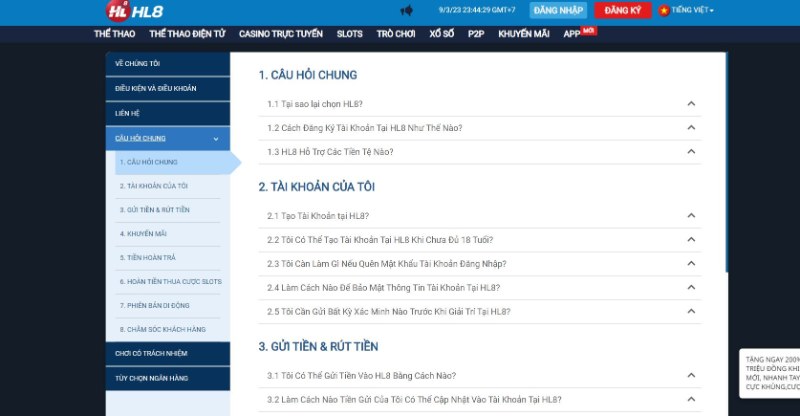Click question 2.4 about account security

pos(384,288)
